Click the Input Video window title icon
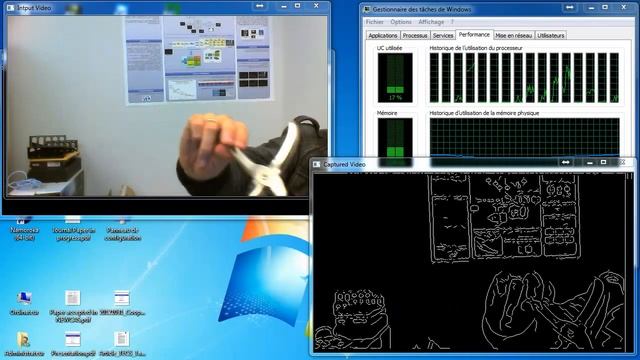 click(x=11, y=8)
